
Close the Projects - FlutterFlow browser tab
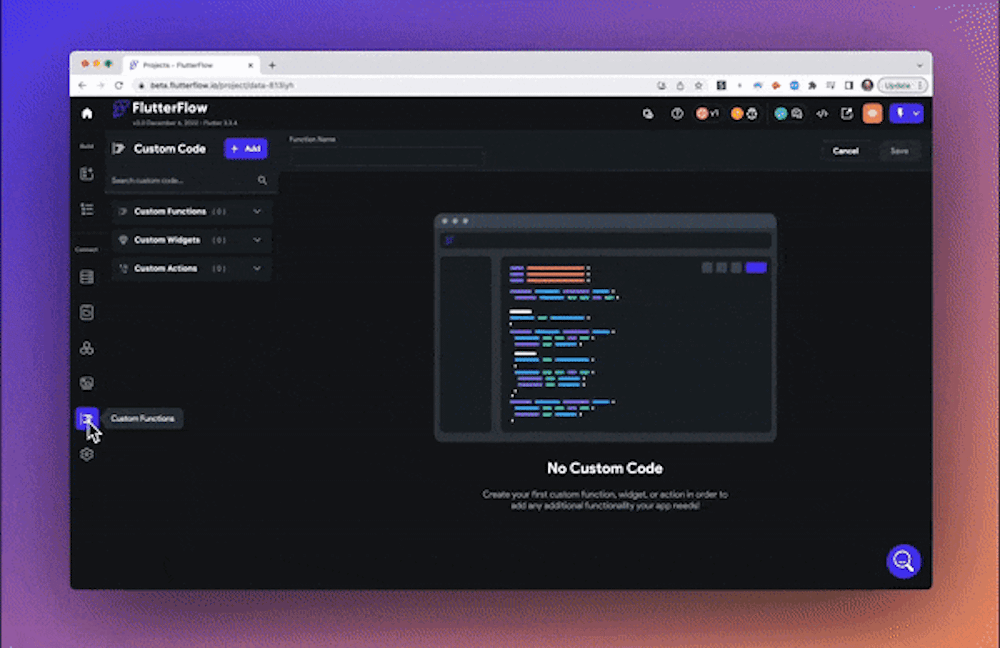[x=251, y=65]
